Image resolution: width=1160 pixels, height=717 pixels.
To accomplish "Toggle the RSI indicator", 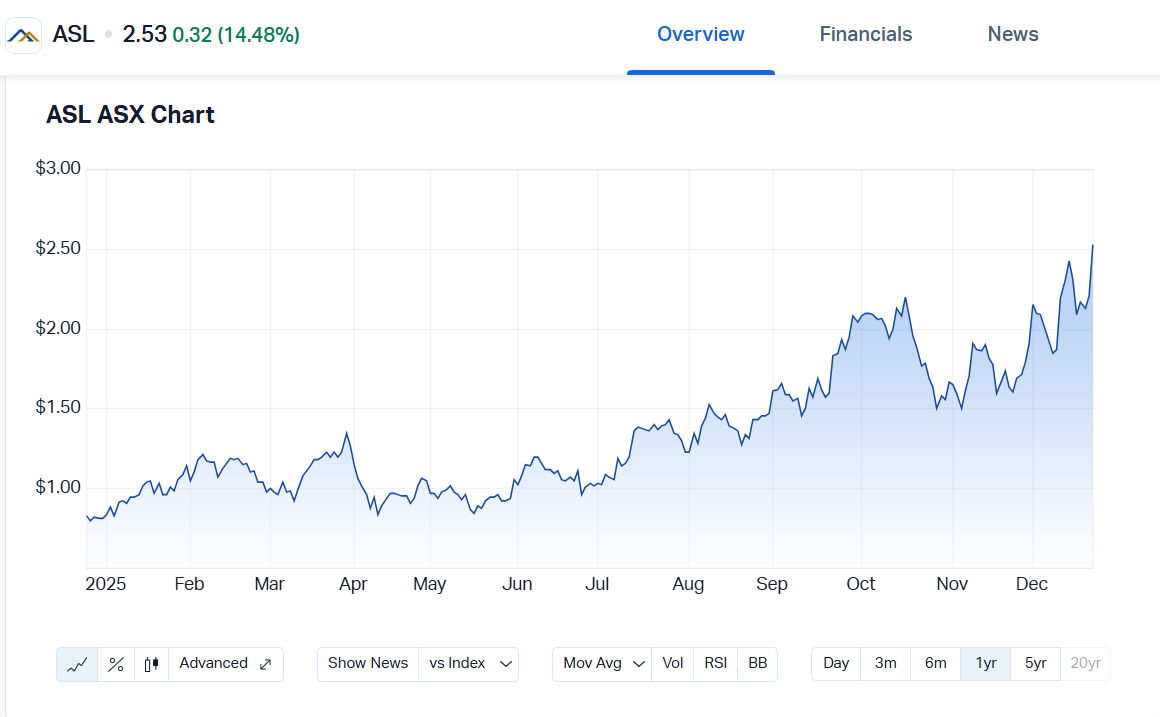I will click(715, 664).
